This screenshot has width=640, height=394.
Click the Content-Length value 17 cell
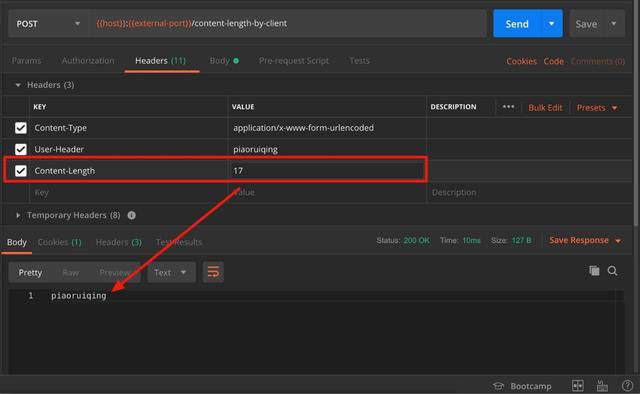click(x=327, y=171)
